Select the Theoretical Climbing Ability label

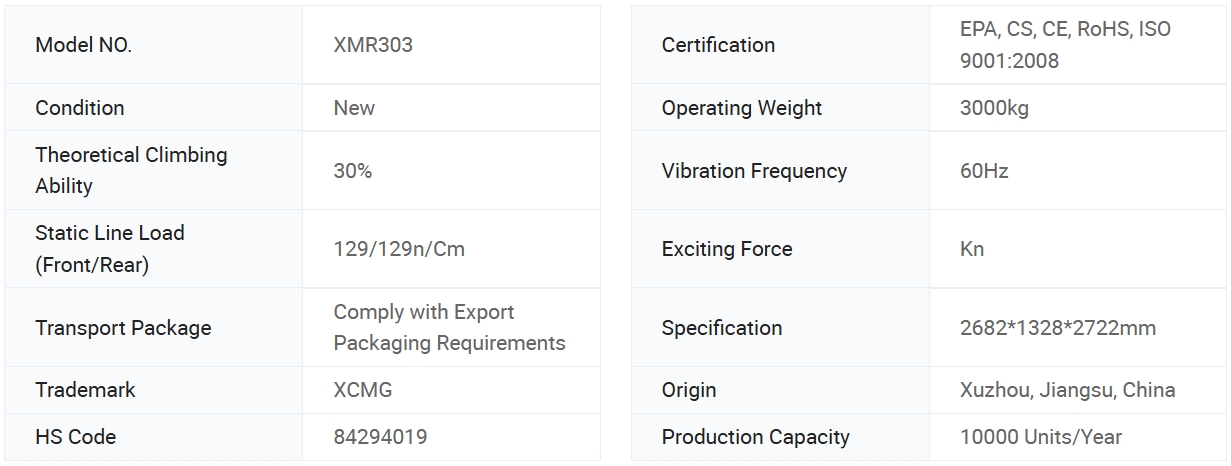pyautogui.click(x=131, y=170)
